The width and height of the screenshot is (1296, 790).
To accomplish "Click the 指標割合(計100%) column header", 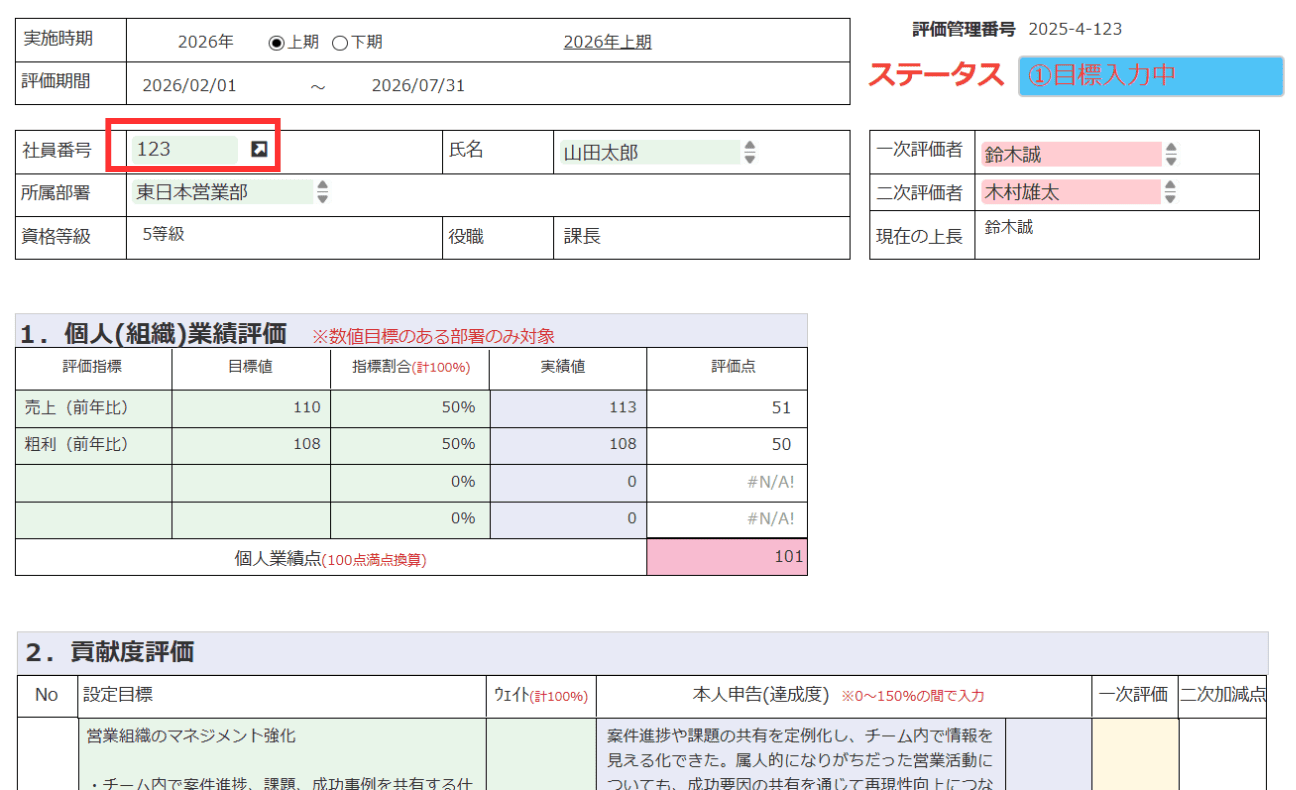I will 410,367.
